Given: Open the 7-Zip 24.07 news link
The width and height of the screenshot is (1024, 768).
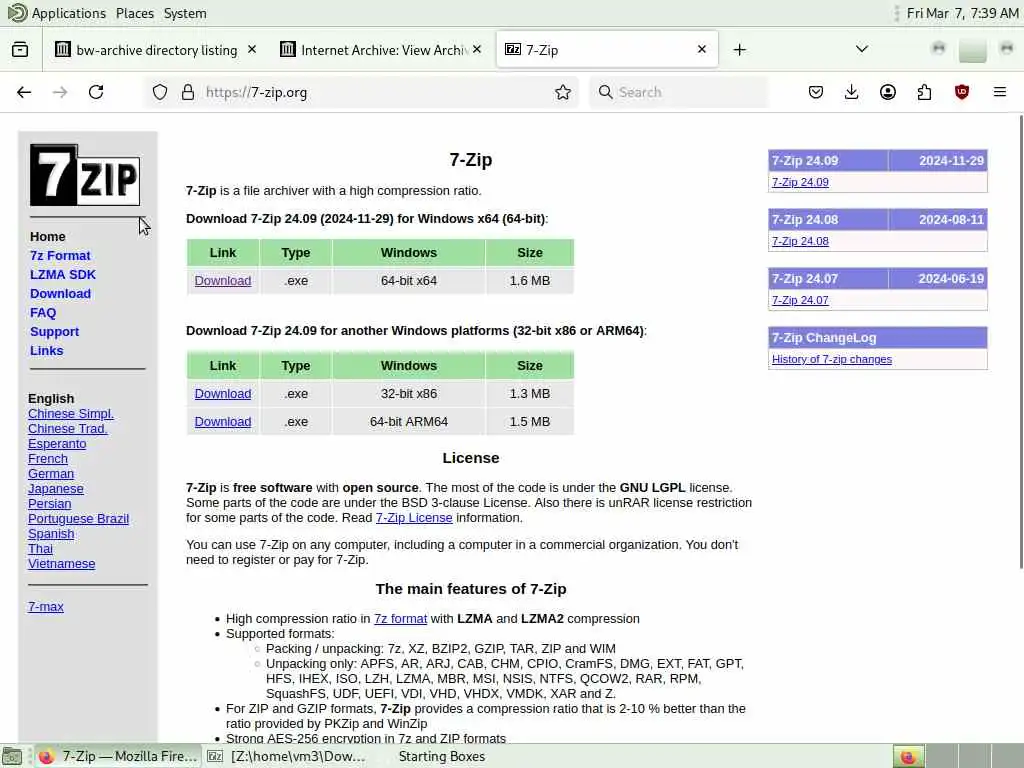Looking at the screenshot, I should click(x=800, y=300).
